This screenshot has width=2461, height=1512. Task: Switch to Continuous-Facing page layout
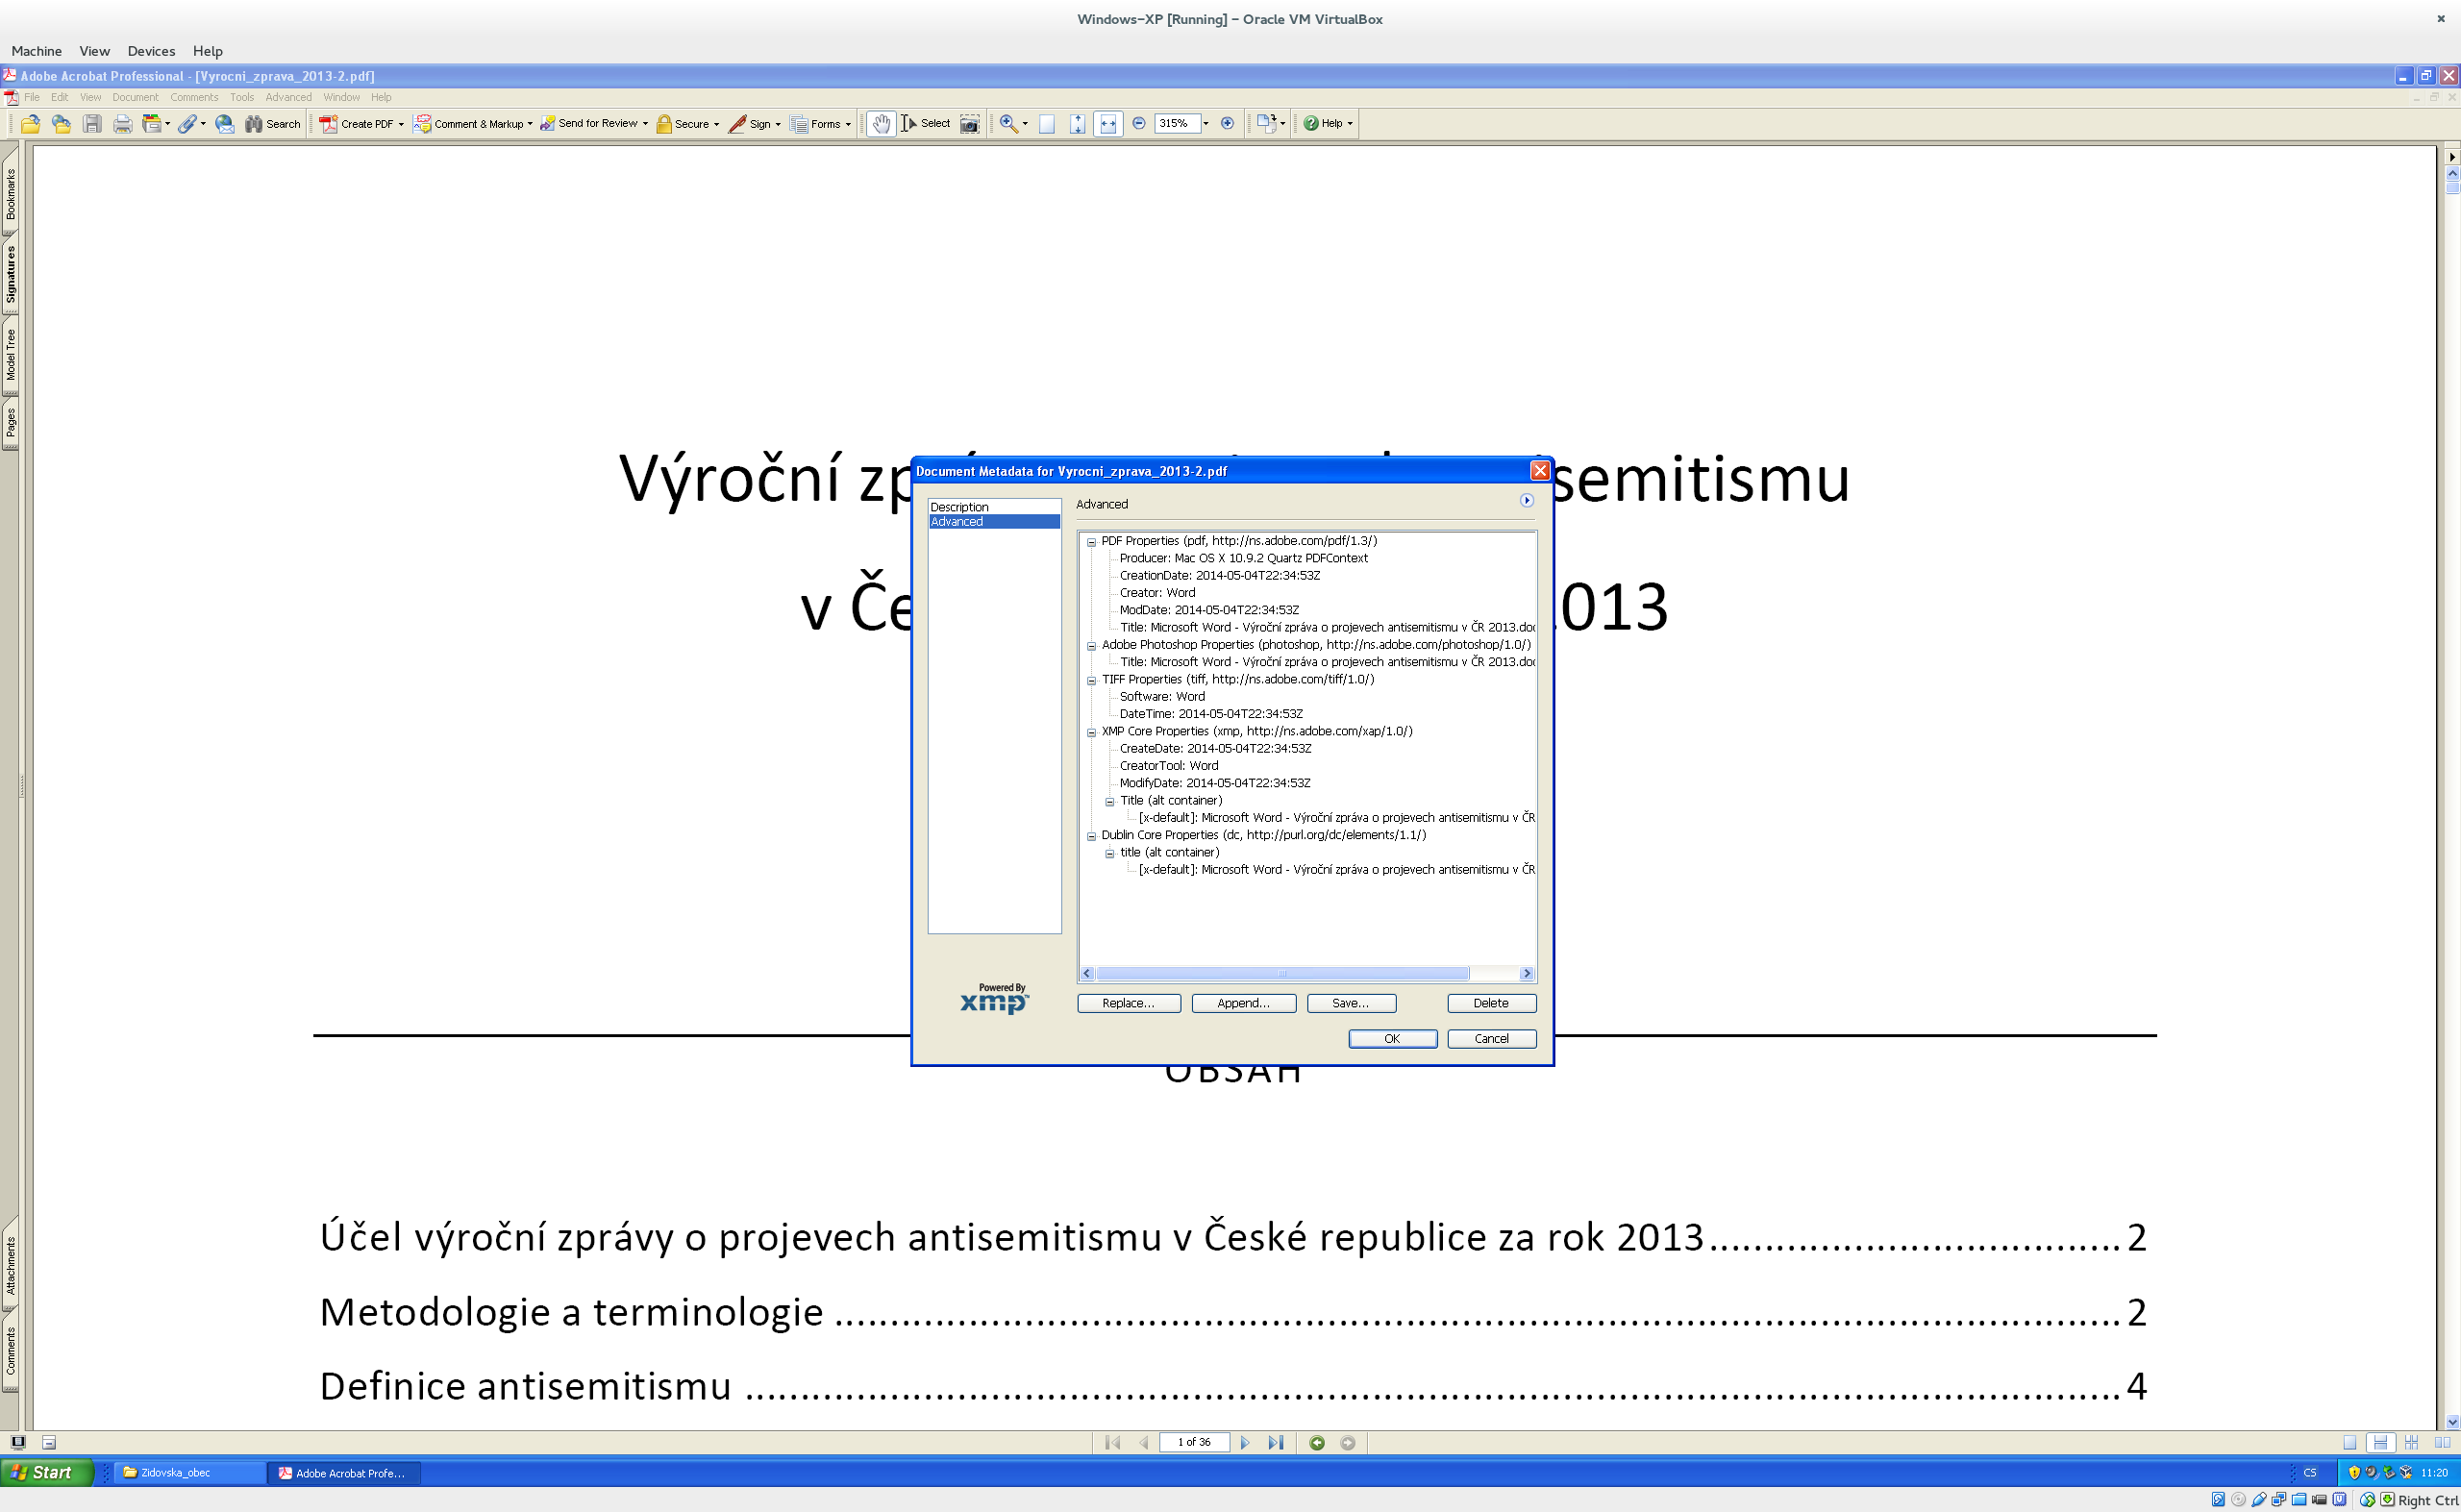click(2412, 1443)
